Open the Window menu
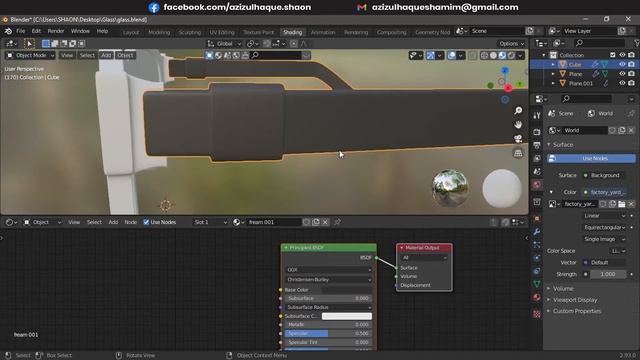Viewport: 640px width, 360px height. click(80, 31)
